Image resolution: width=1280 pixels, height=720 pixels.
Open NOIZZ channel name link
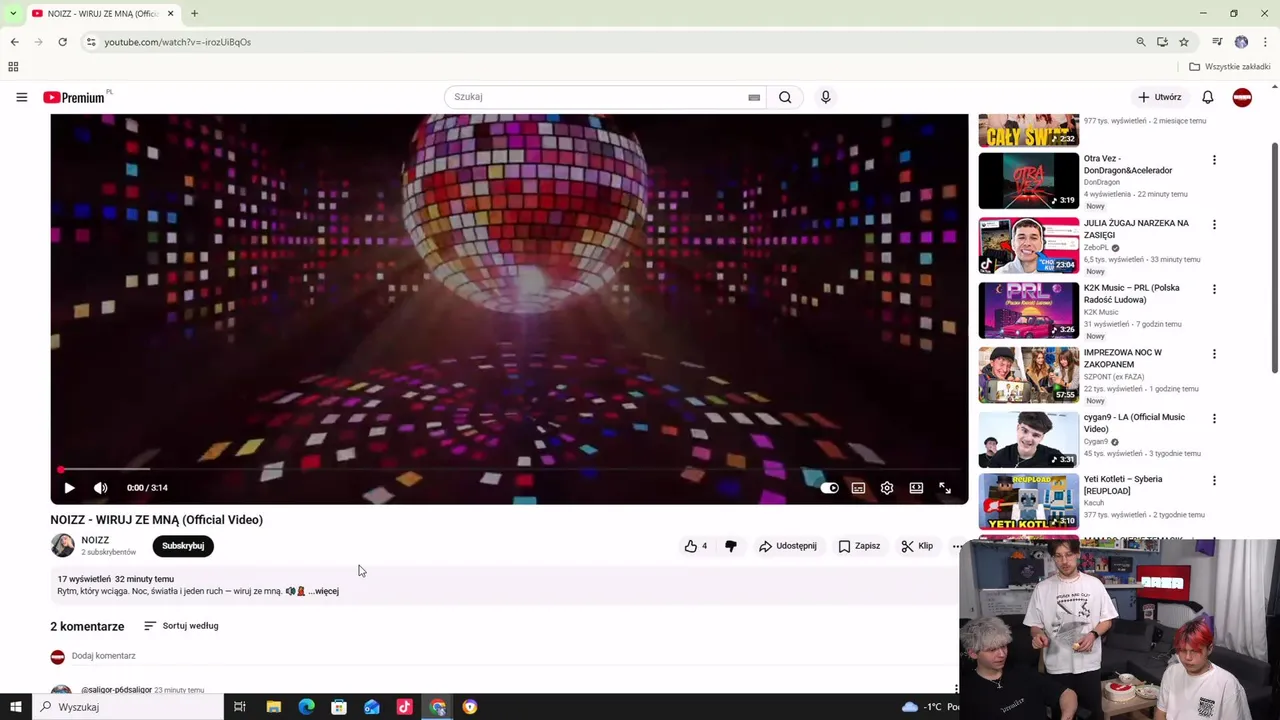coord(95,540)
